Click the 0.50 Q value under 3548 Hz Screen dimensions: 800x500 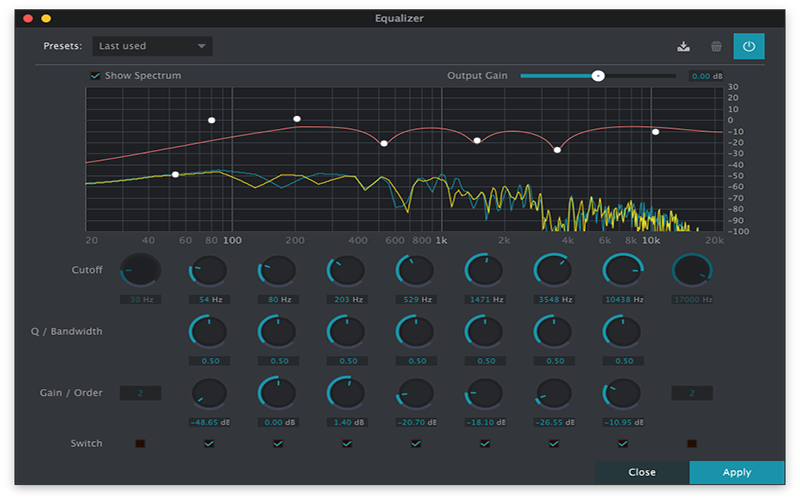(554, 361)
